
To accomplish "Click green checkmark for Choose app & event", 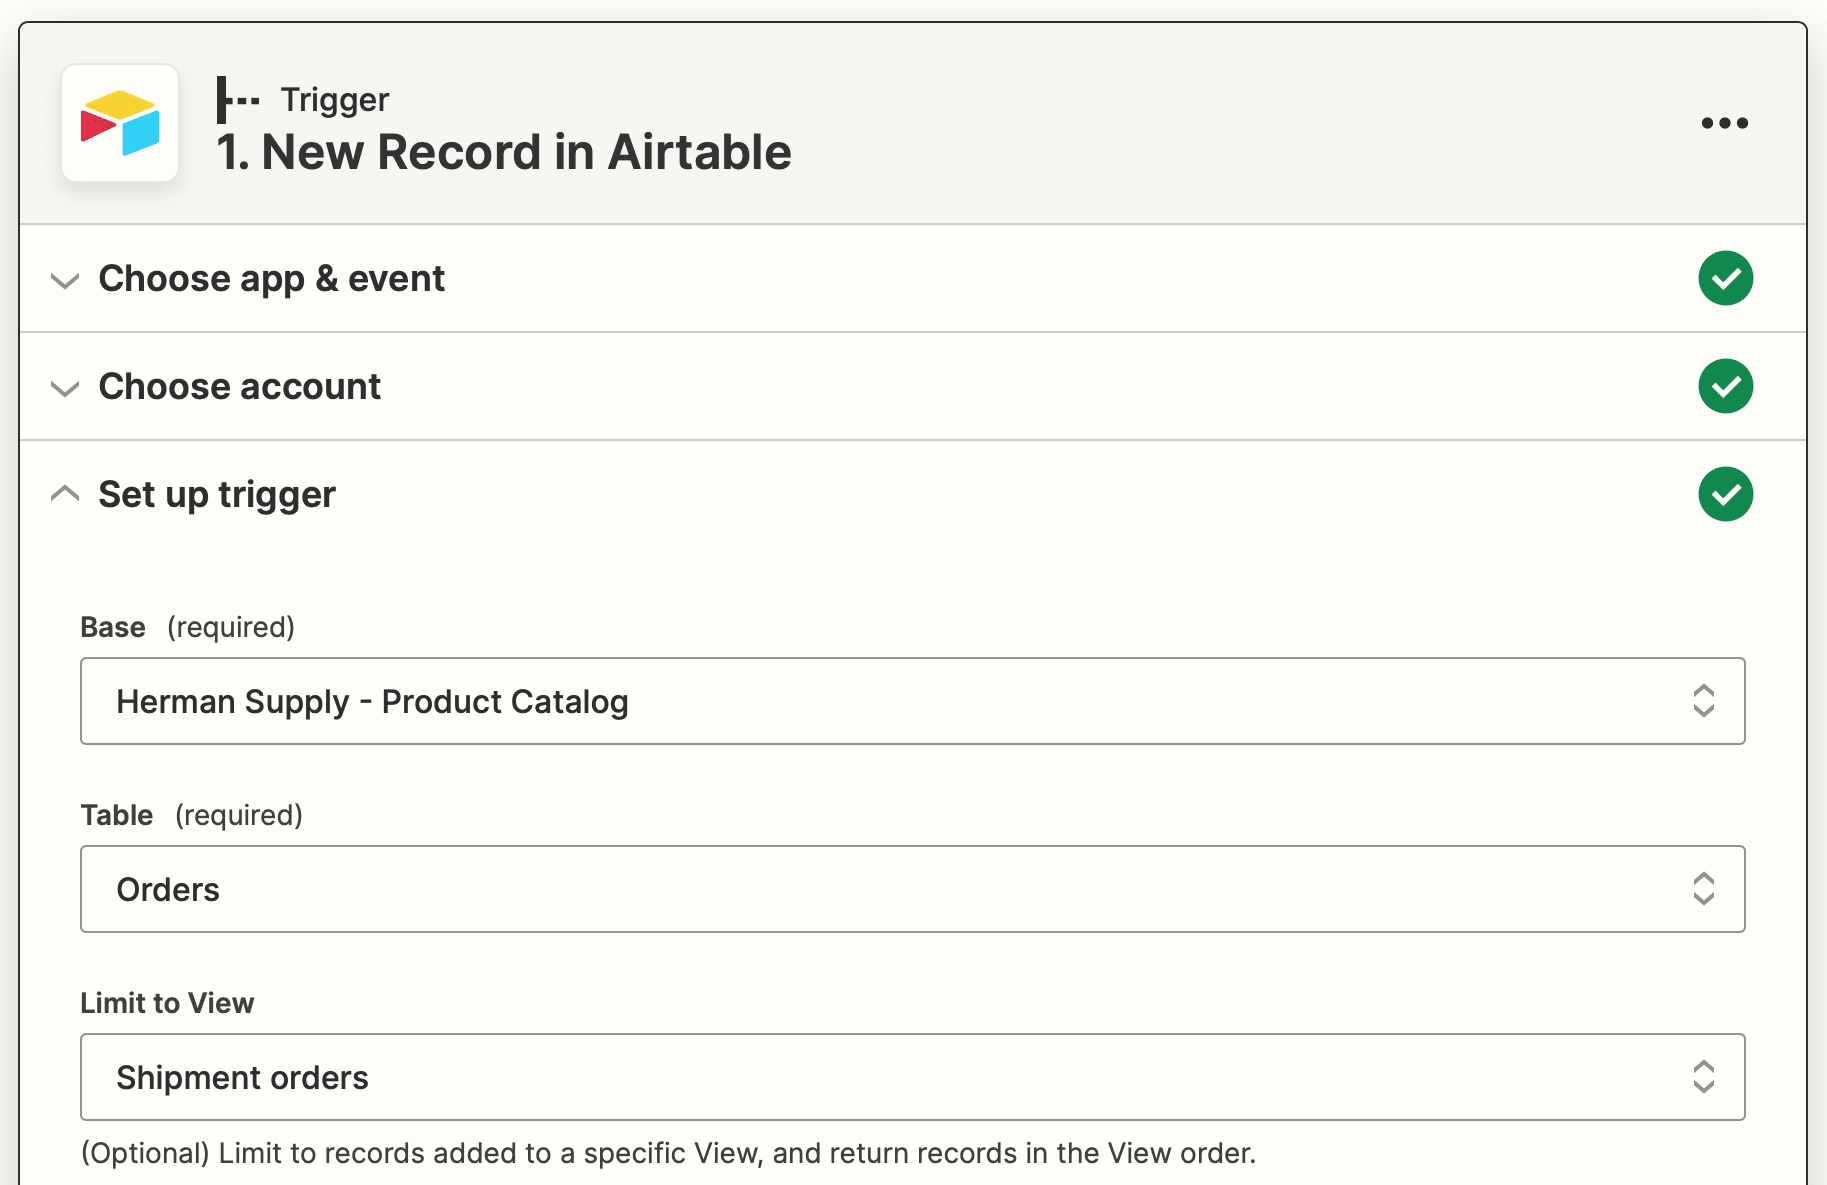I will pos(1725,278).
